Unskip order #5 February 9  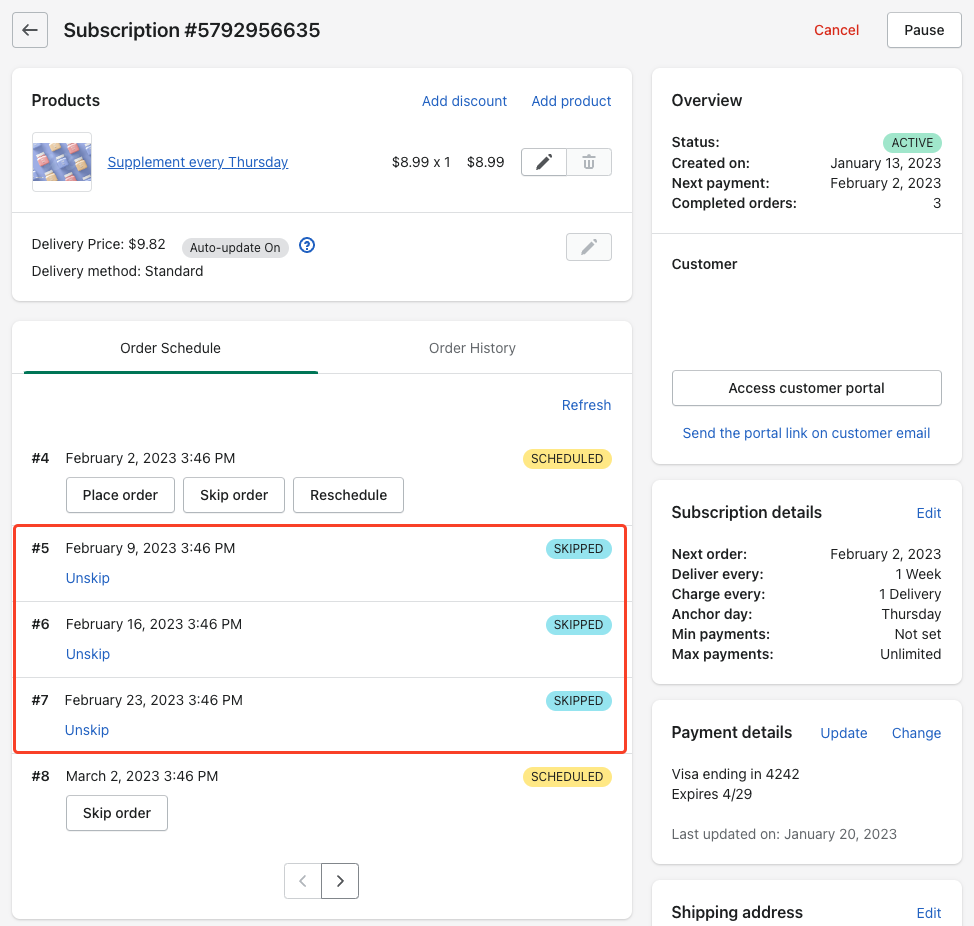pos(88,578)
